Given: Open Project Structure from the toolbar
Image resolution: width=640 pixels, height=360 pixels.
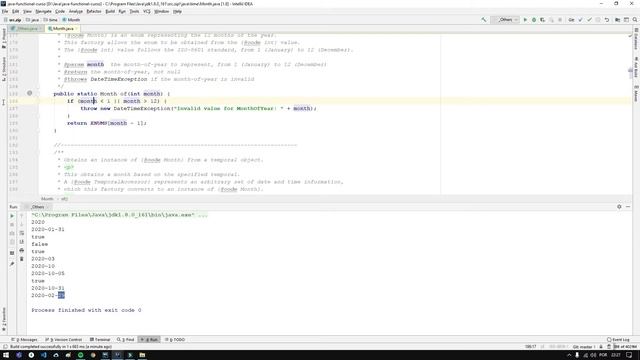Looking at the screenshot, I should 618,20.
